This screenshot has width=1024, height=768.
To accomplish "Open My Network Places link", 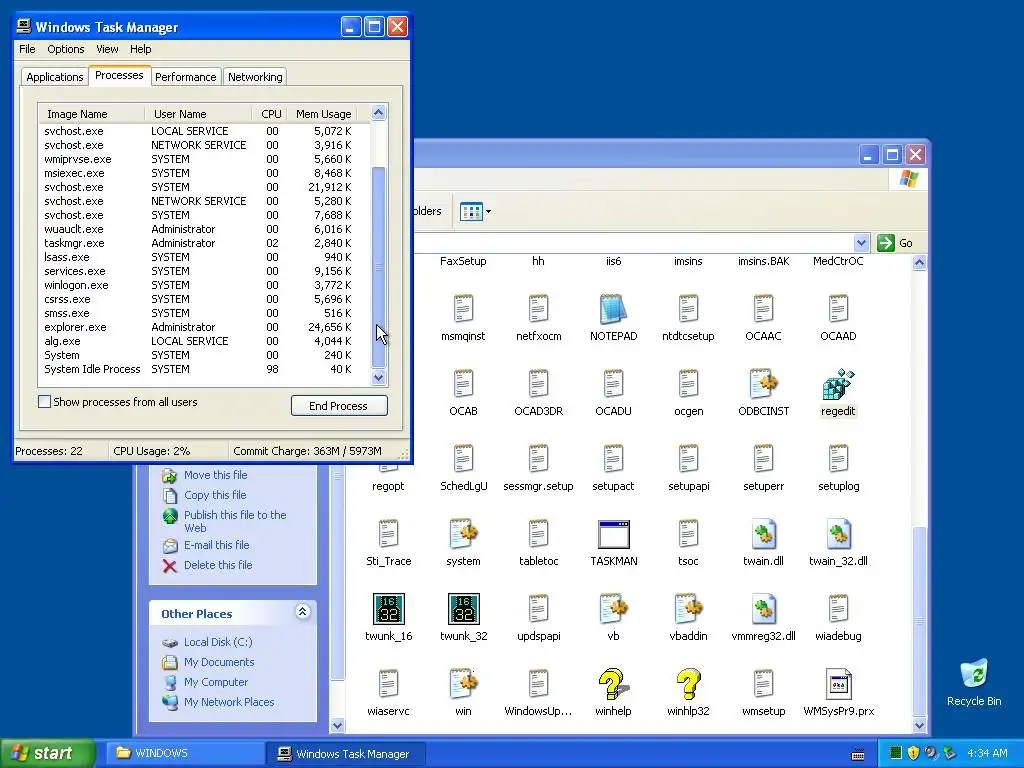I will [x=229, y=702].
